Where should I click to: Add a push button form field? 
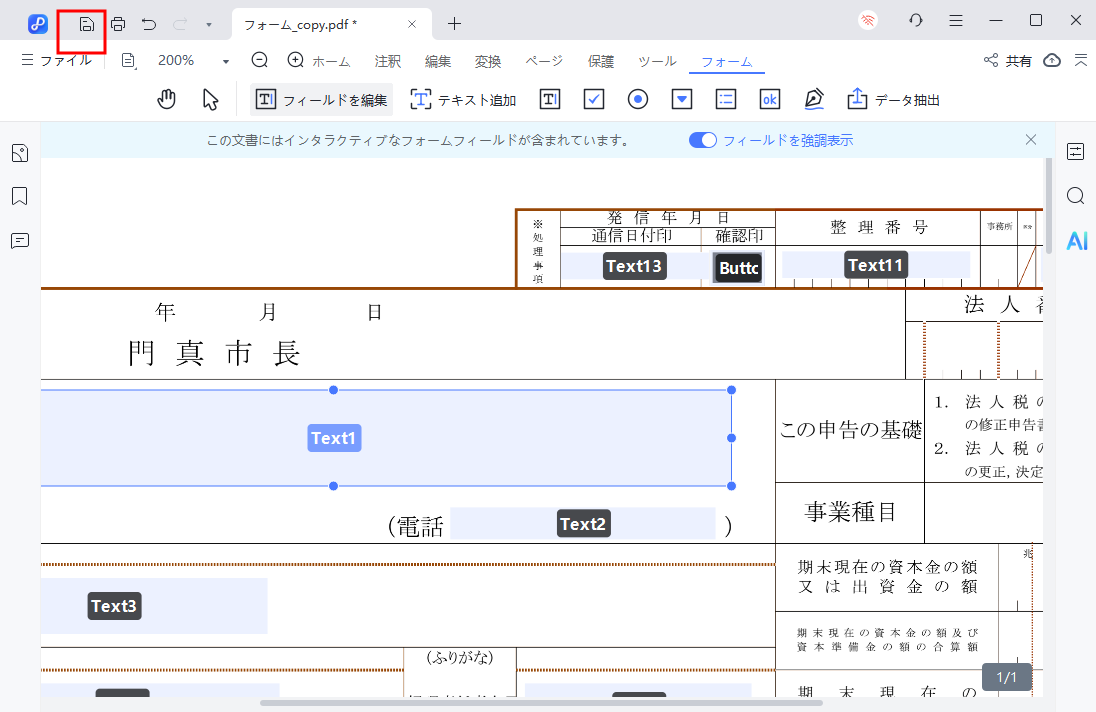click(x=769, y=99)
